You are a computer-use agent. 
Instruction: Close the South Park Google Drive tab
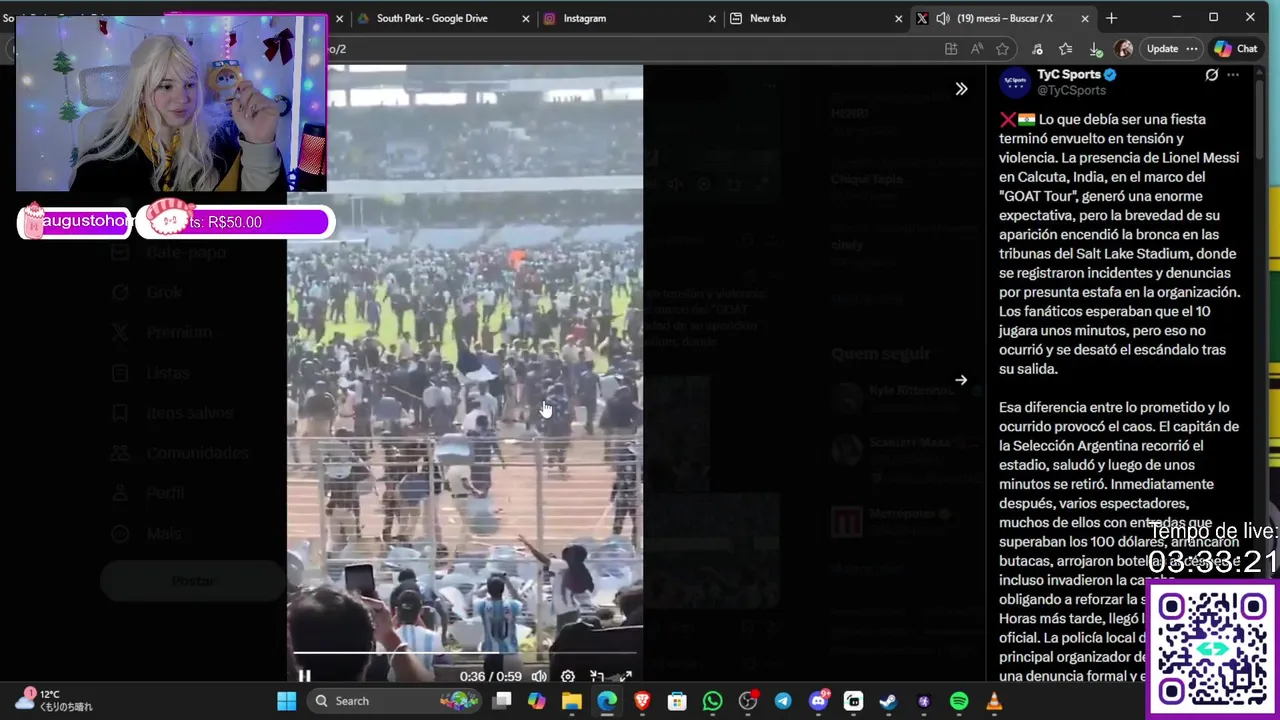(525, 18)
